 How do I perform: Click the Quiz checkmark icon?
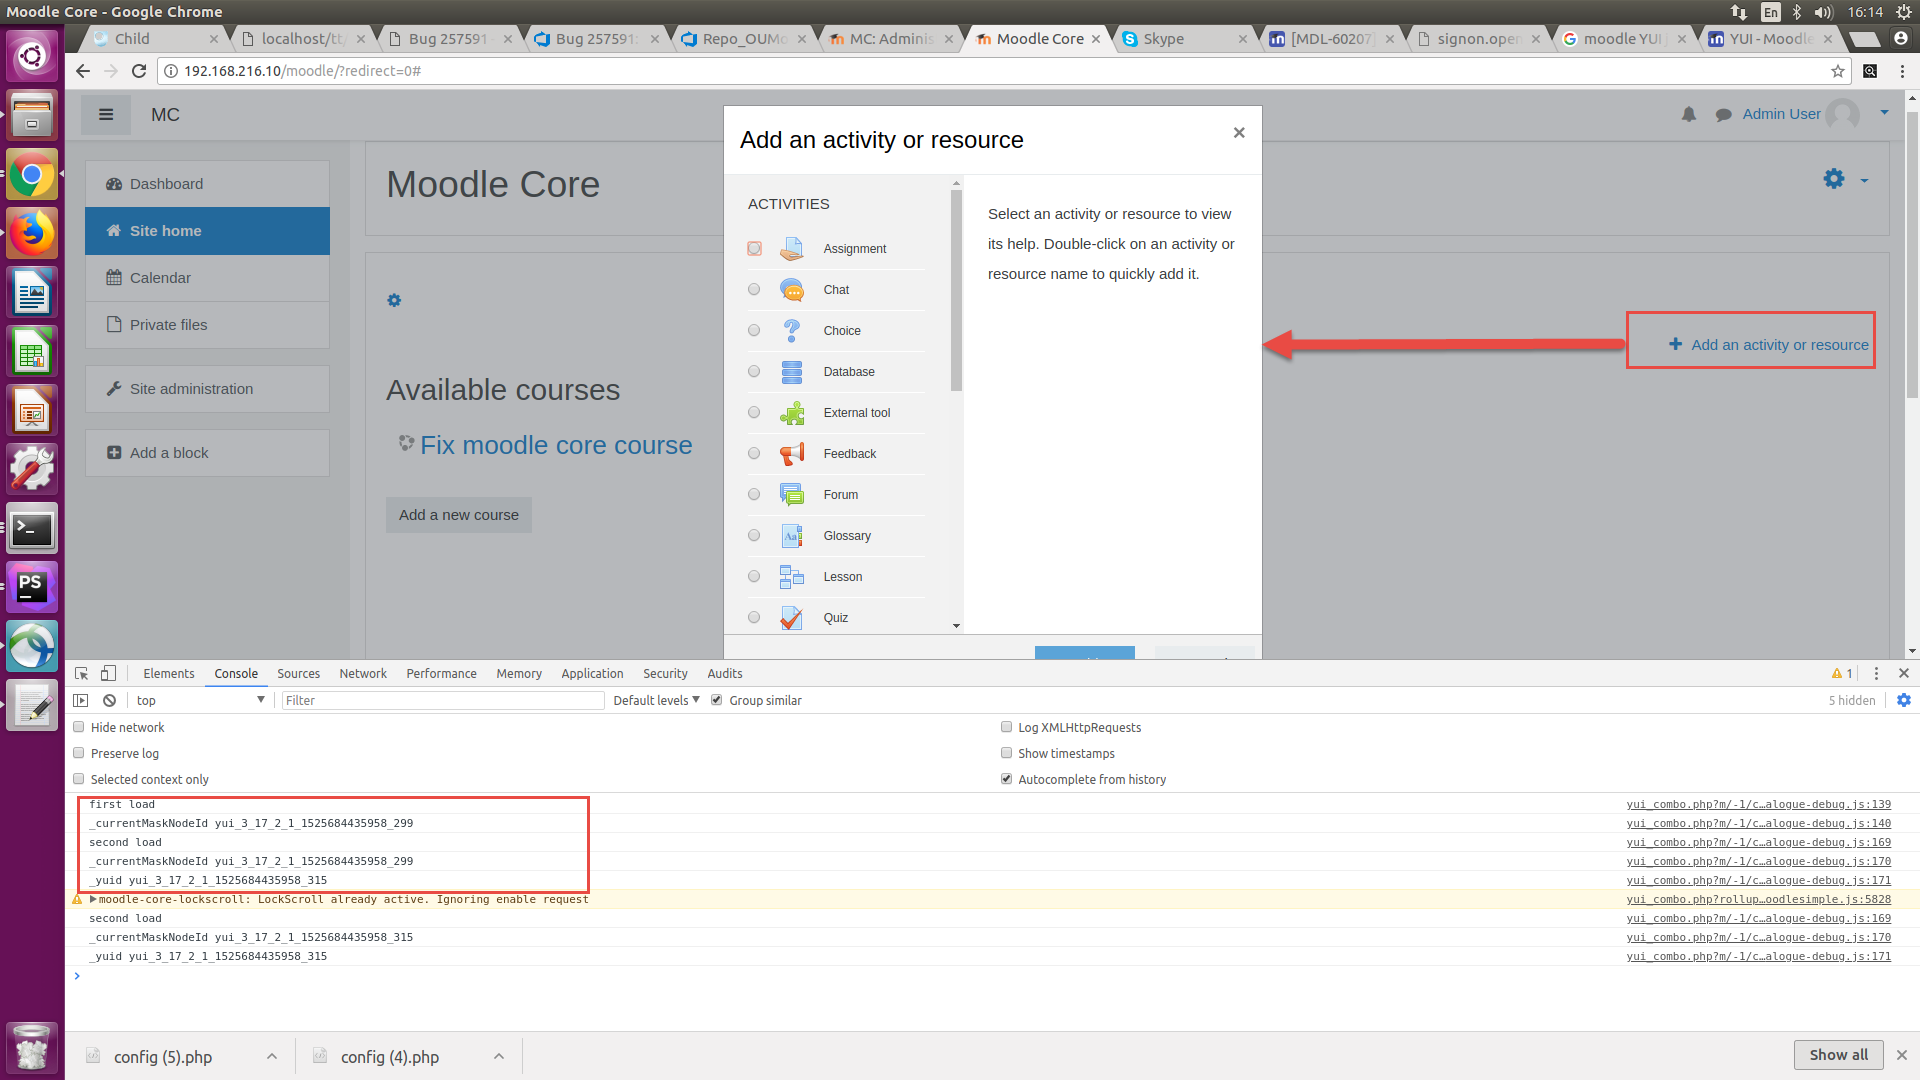tap(792, 618)
